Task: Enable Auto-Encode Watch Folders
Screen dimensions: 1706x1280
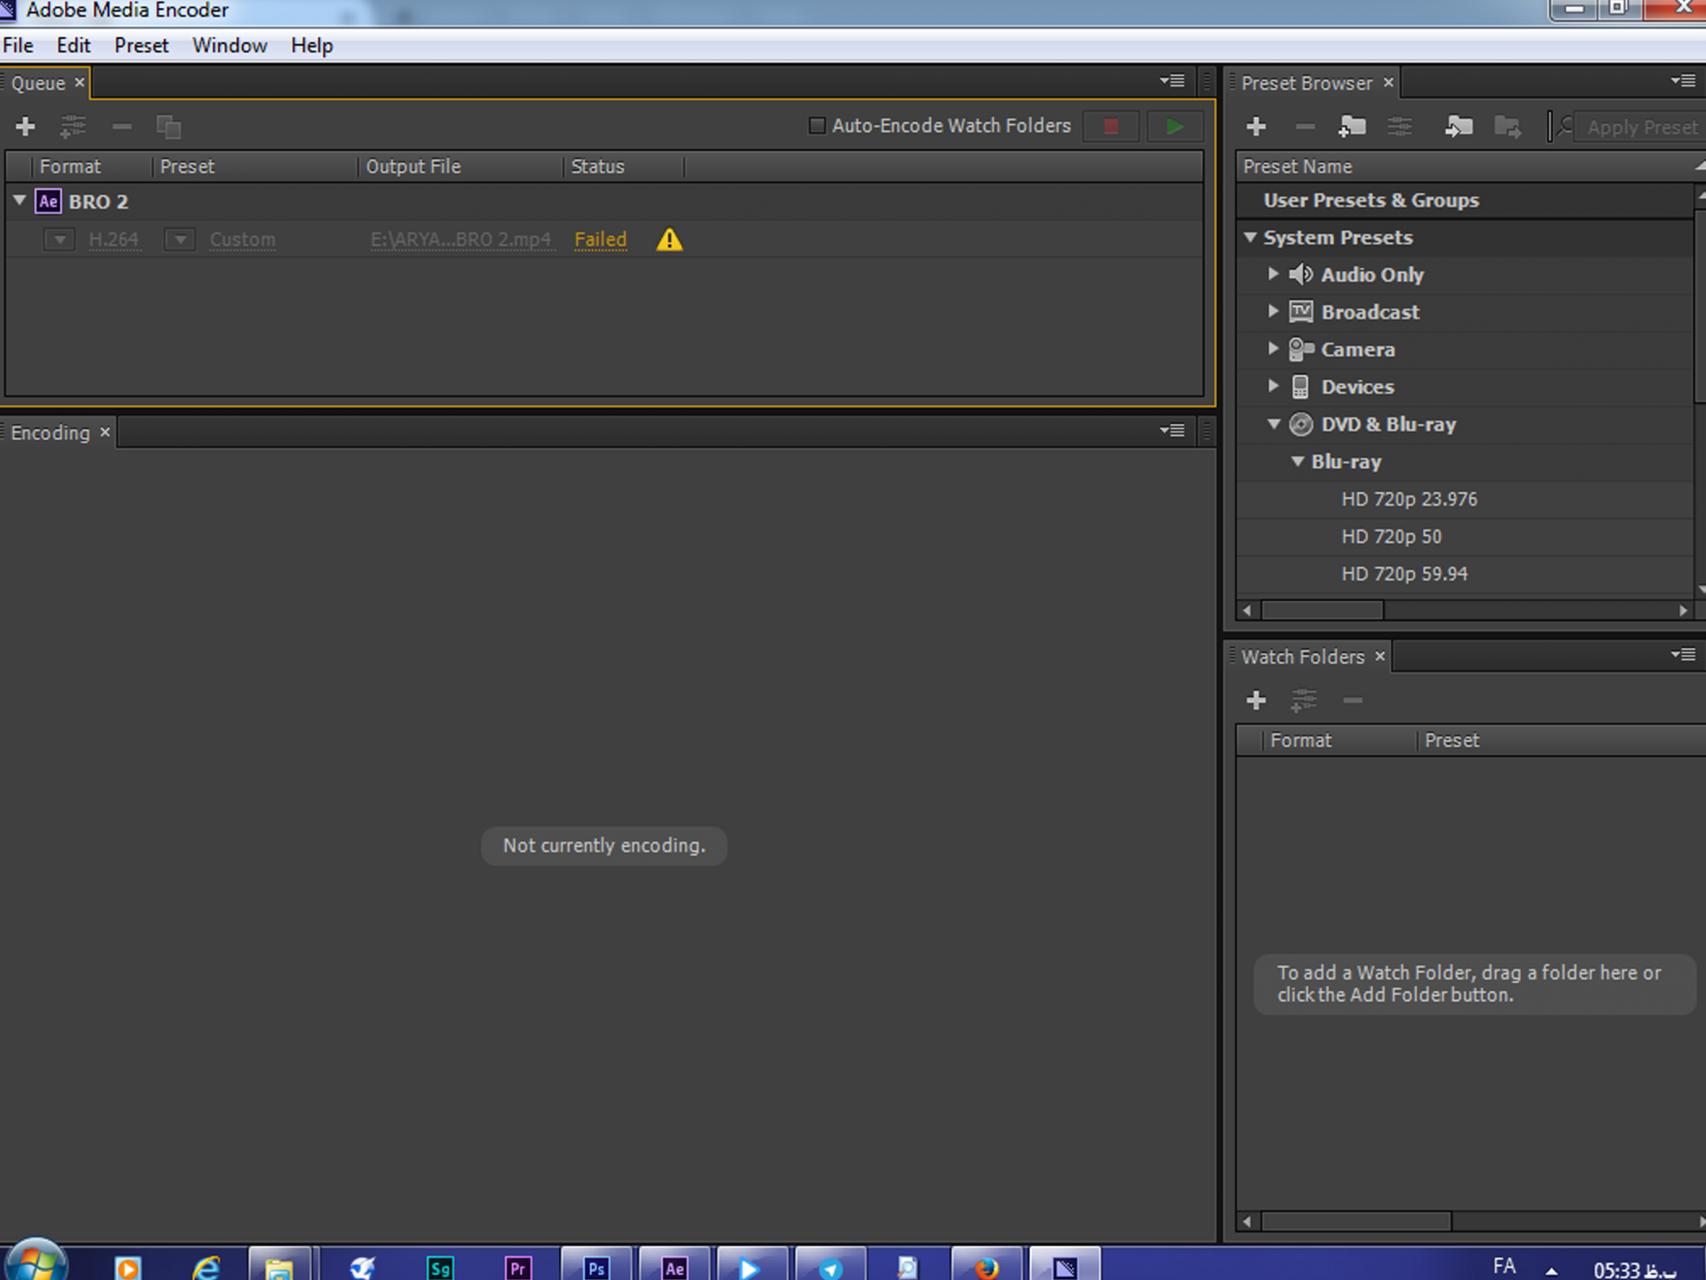Action: [817, 126]
